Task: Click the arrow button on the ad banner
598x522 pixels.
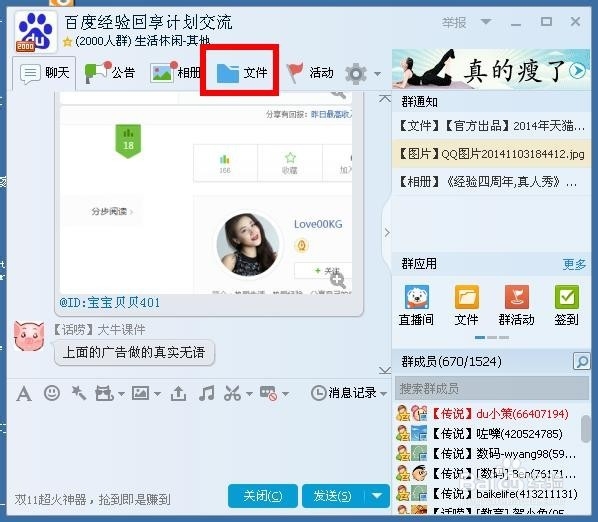Action: pos(577,71)
